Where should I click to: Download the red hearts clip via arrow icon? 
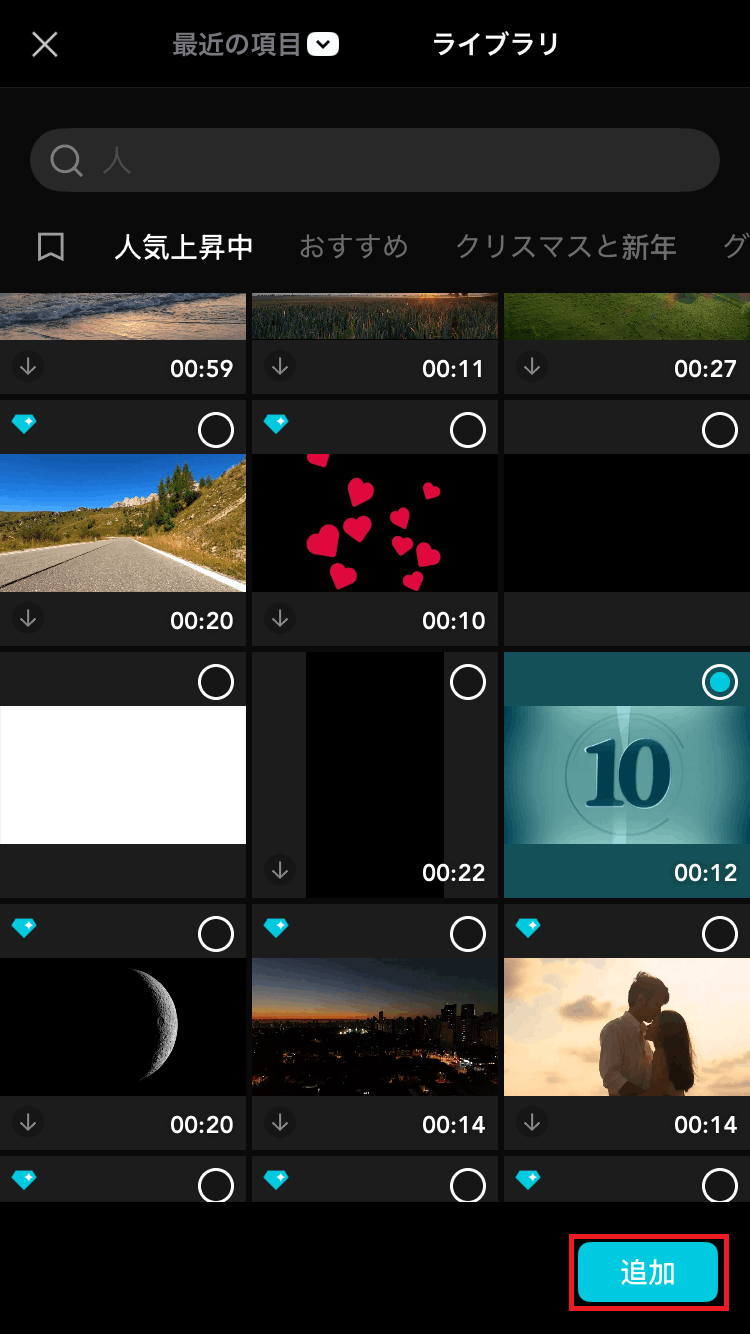point(281,619)
